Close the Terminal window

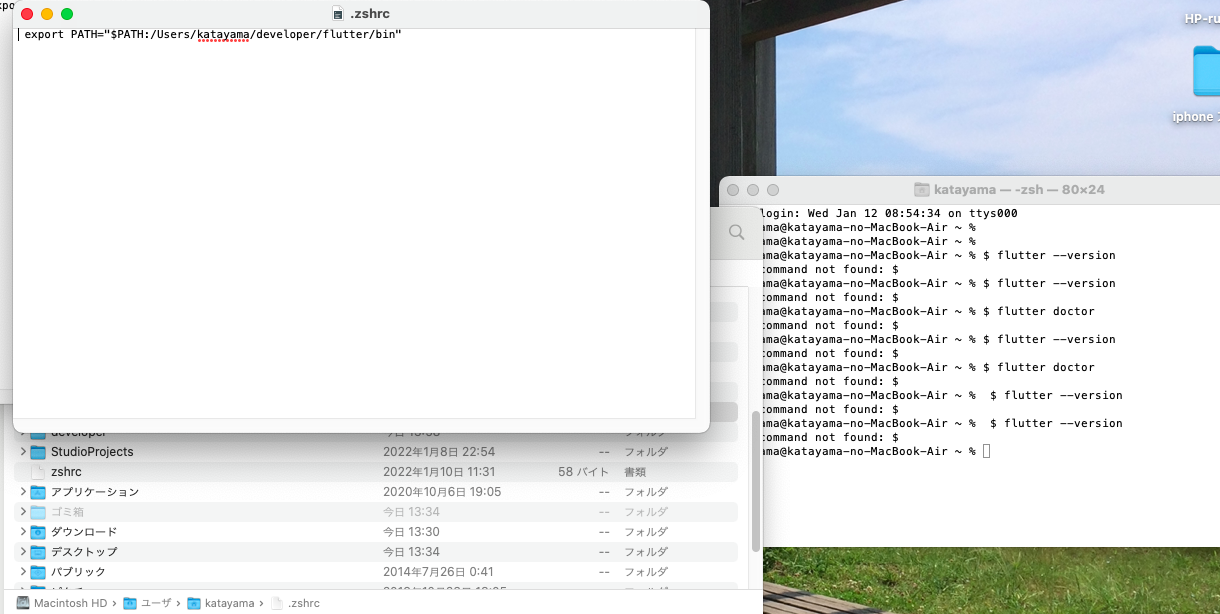click(x=733, y=189)
